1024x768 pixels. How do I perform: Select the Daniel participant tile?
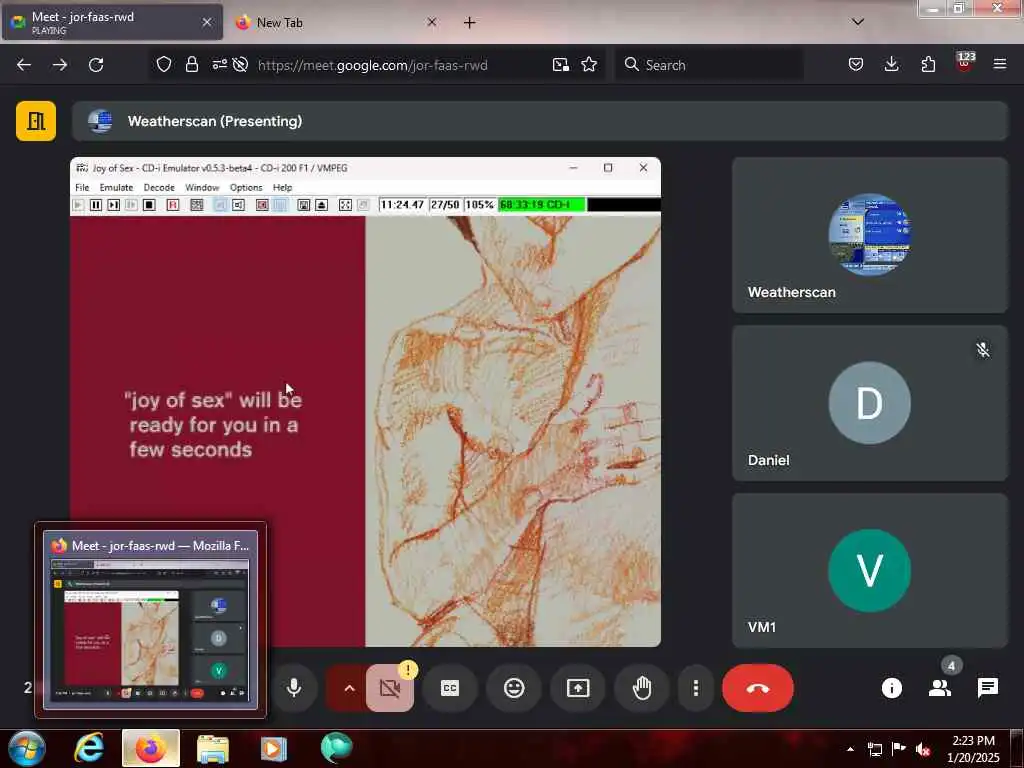click(x=869, y=403)
